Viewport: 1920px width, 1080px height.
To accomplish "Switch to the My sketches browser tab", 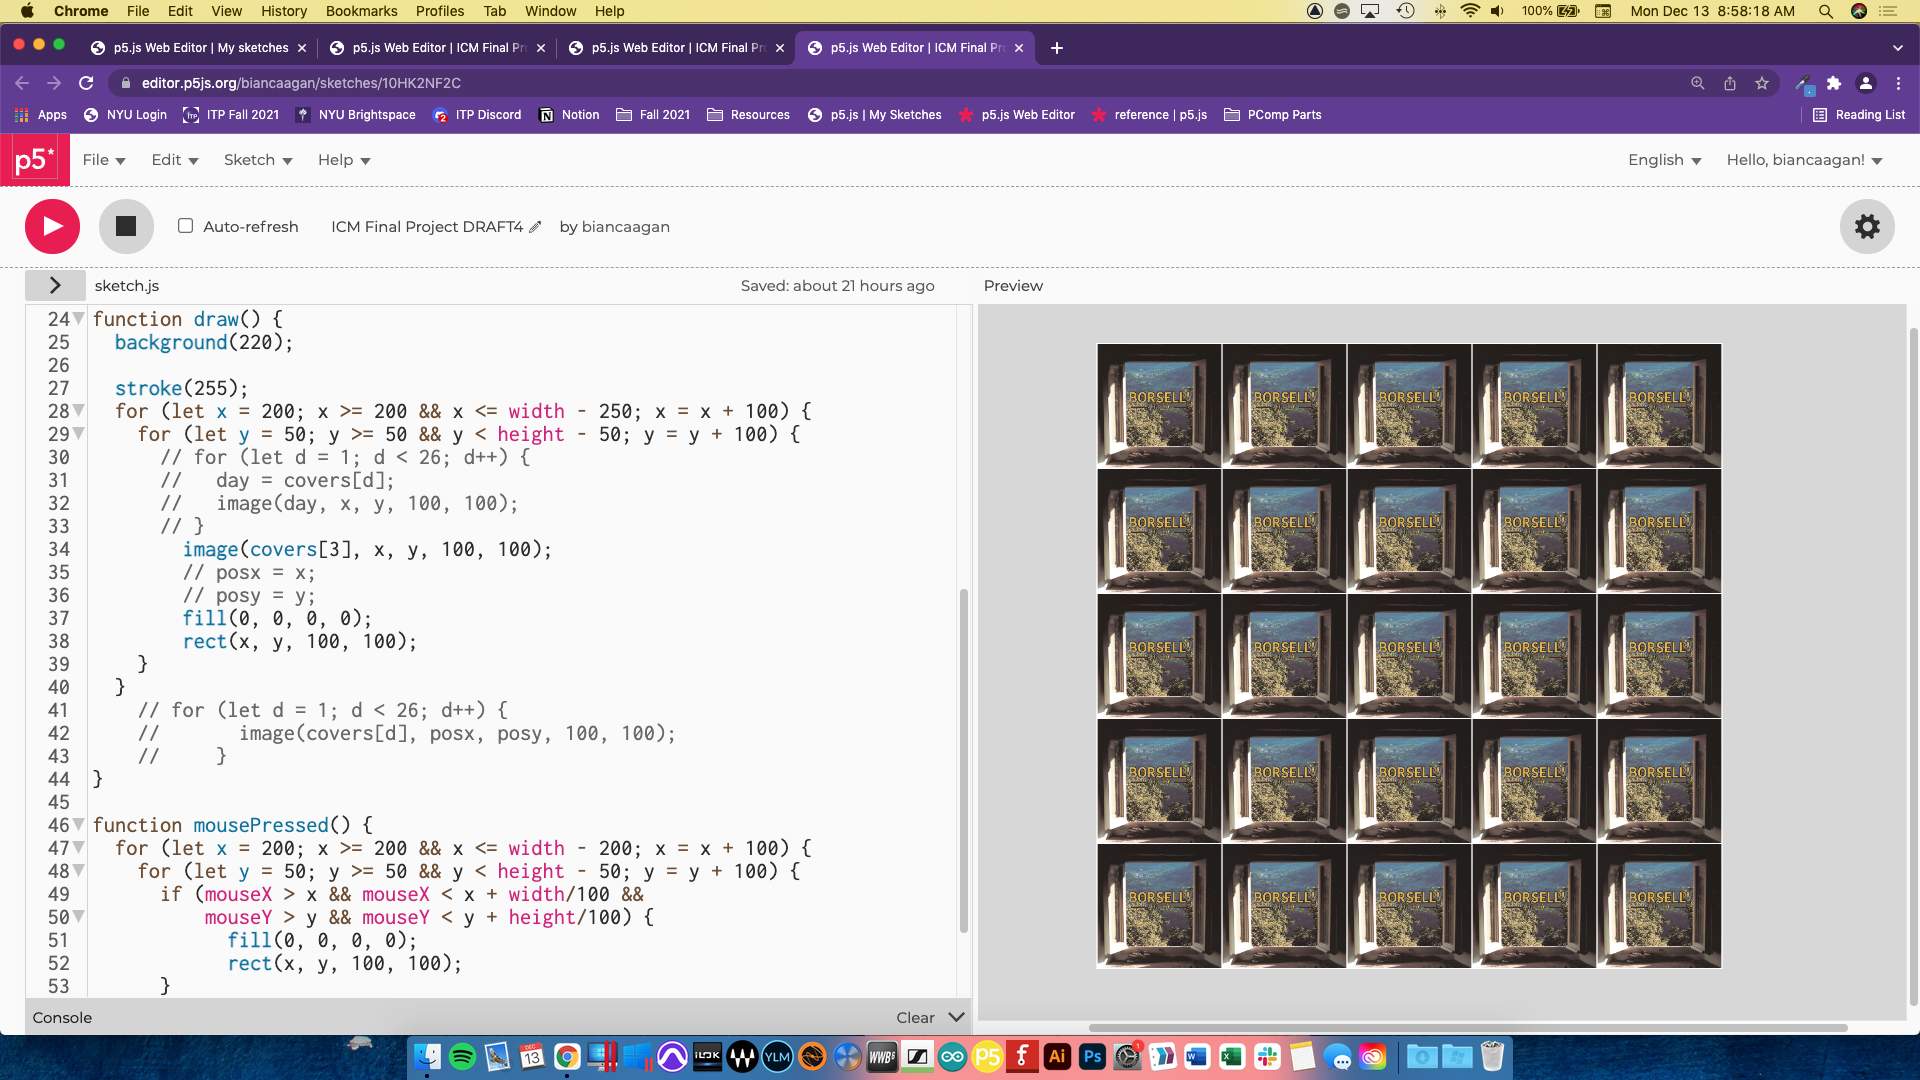I will (200, 48).
